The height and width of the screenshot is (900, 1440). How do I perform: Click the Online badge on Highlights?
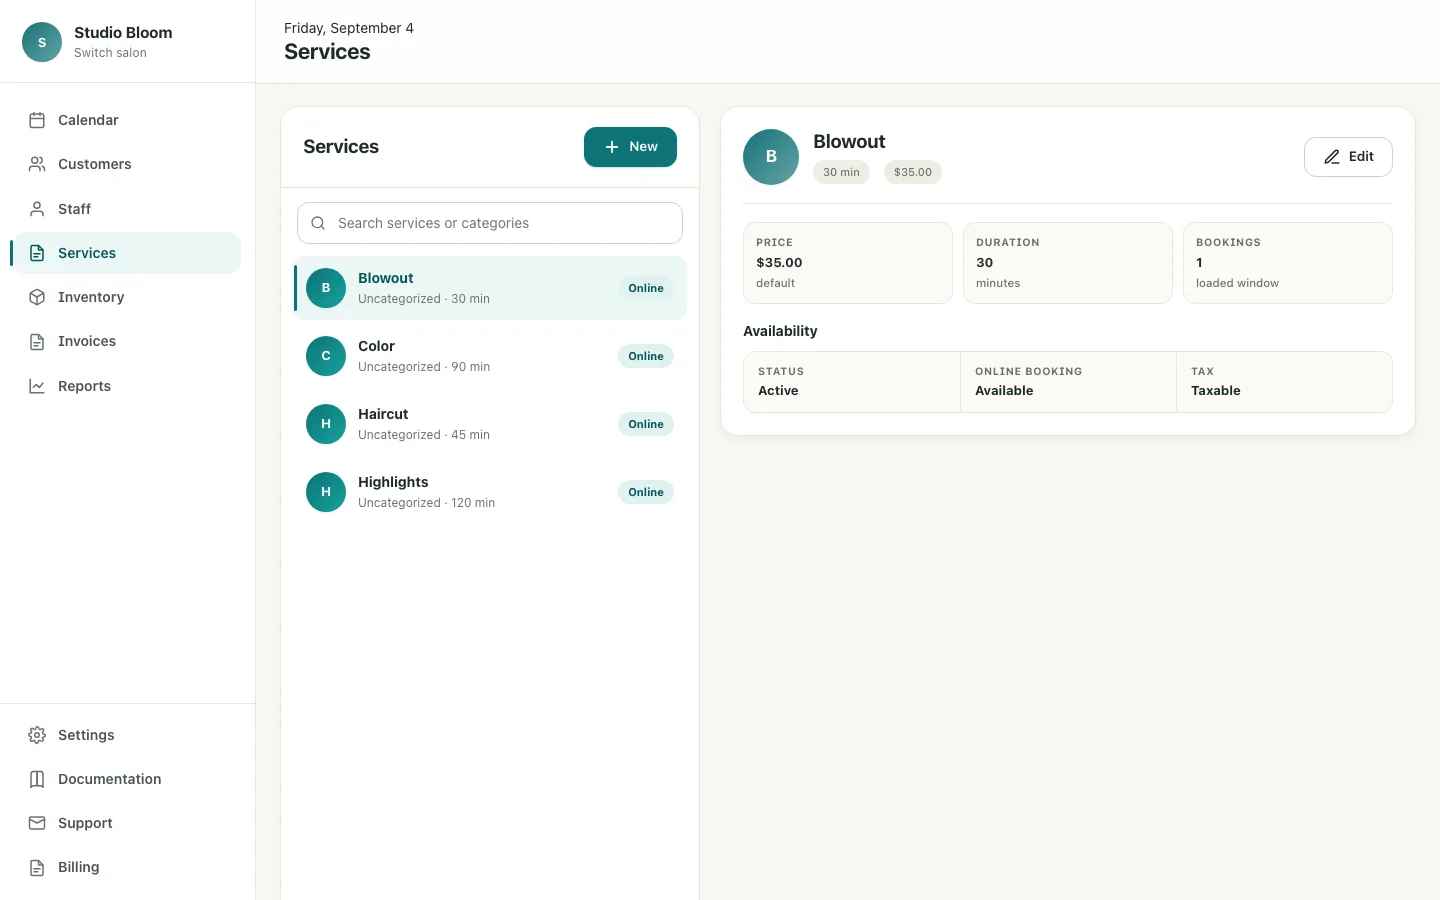click(x=646, y=492)
